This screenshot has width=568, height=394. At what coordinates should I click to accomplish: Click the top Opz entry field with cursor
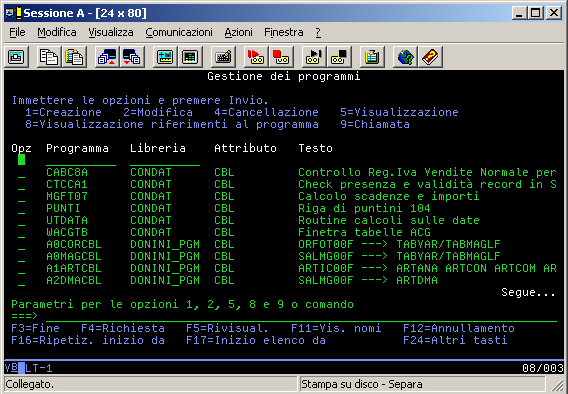click(x=21, y=160)
